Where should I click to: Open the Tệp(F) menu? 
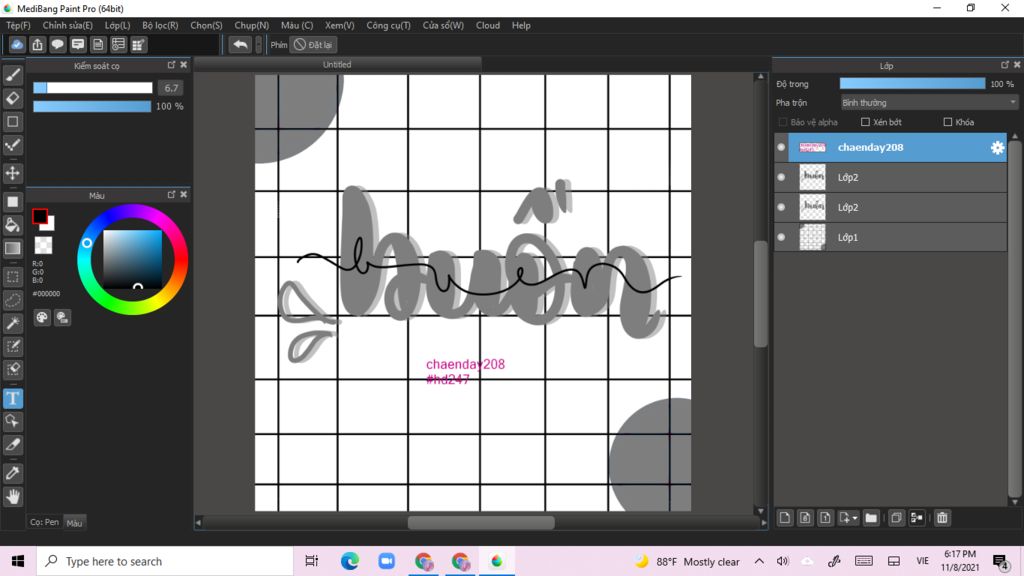(x=18, y=25)
